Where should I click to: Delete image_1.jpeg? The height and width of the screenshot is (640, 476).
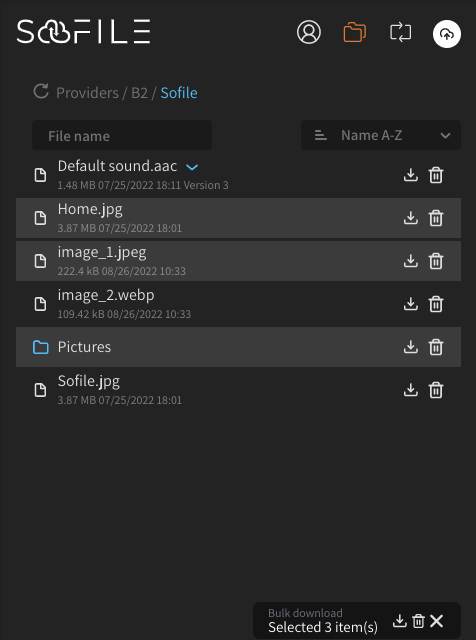(x=436, y=260)
